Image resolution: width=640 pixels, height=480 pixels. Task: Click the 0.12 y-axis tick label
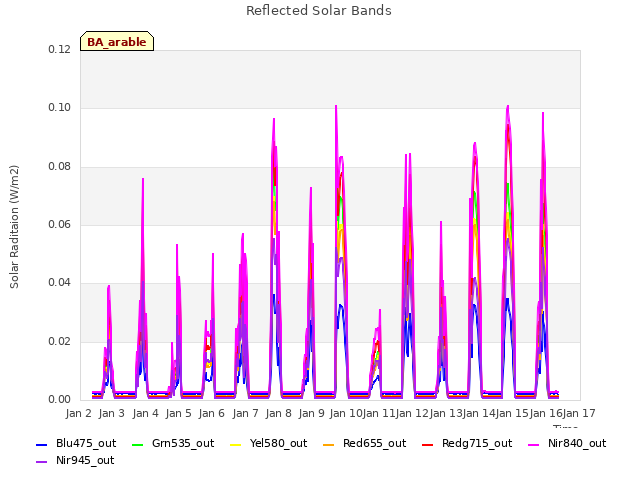point(60,49)
